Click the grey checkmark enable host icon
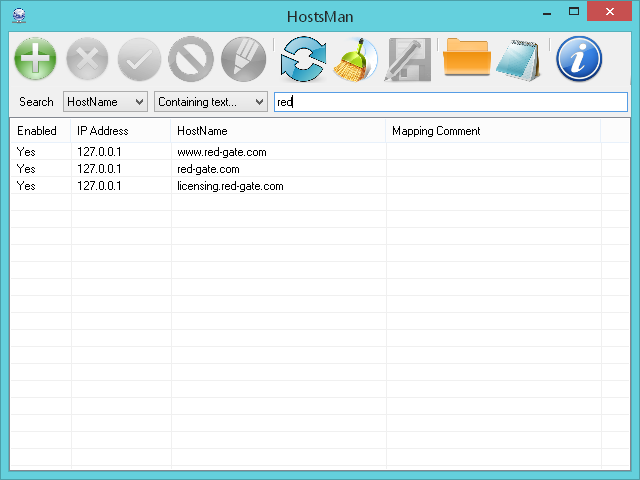Viewport: 640px width, 480px height. pyautogui.click(x=139, y=59)
